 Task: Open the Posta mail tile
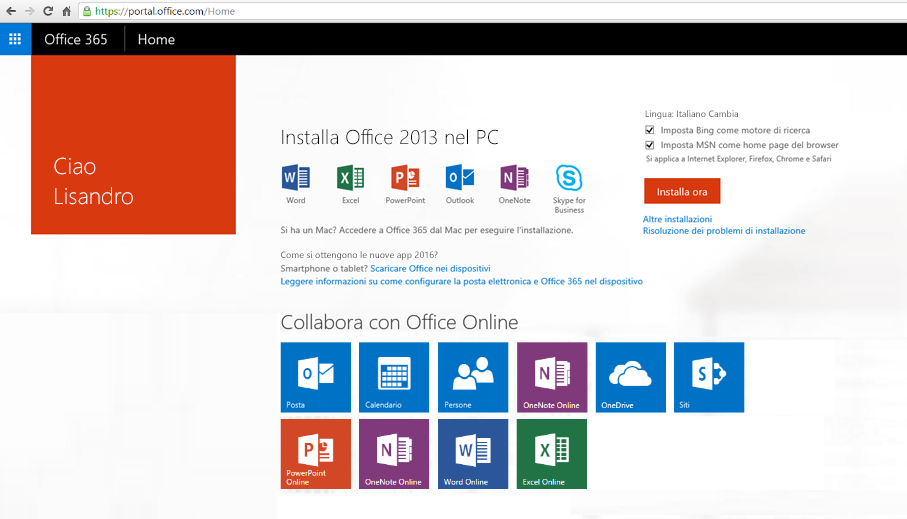[x=316, y=377]
